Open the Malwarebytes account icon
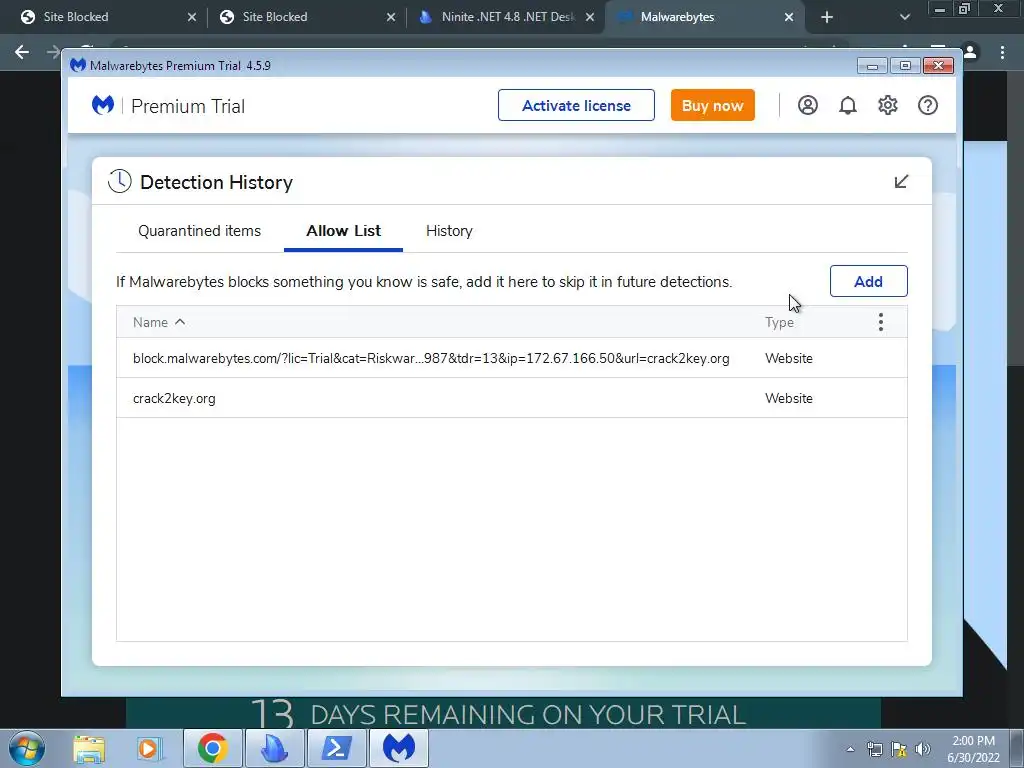This screenshot has height=768, width=1024. click(x=807, y=105)
